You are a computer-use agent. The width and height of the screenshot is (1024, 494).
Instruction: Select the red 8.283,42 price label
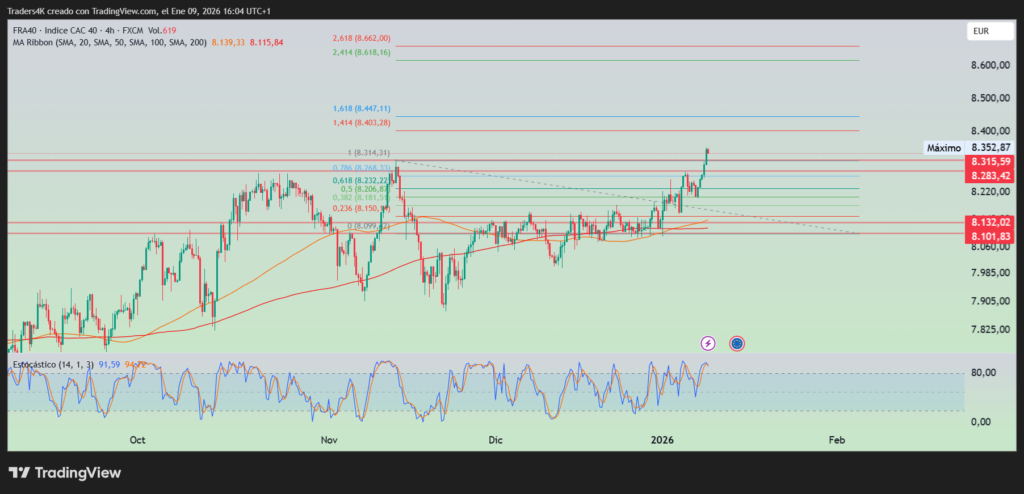(990, 176)
